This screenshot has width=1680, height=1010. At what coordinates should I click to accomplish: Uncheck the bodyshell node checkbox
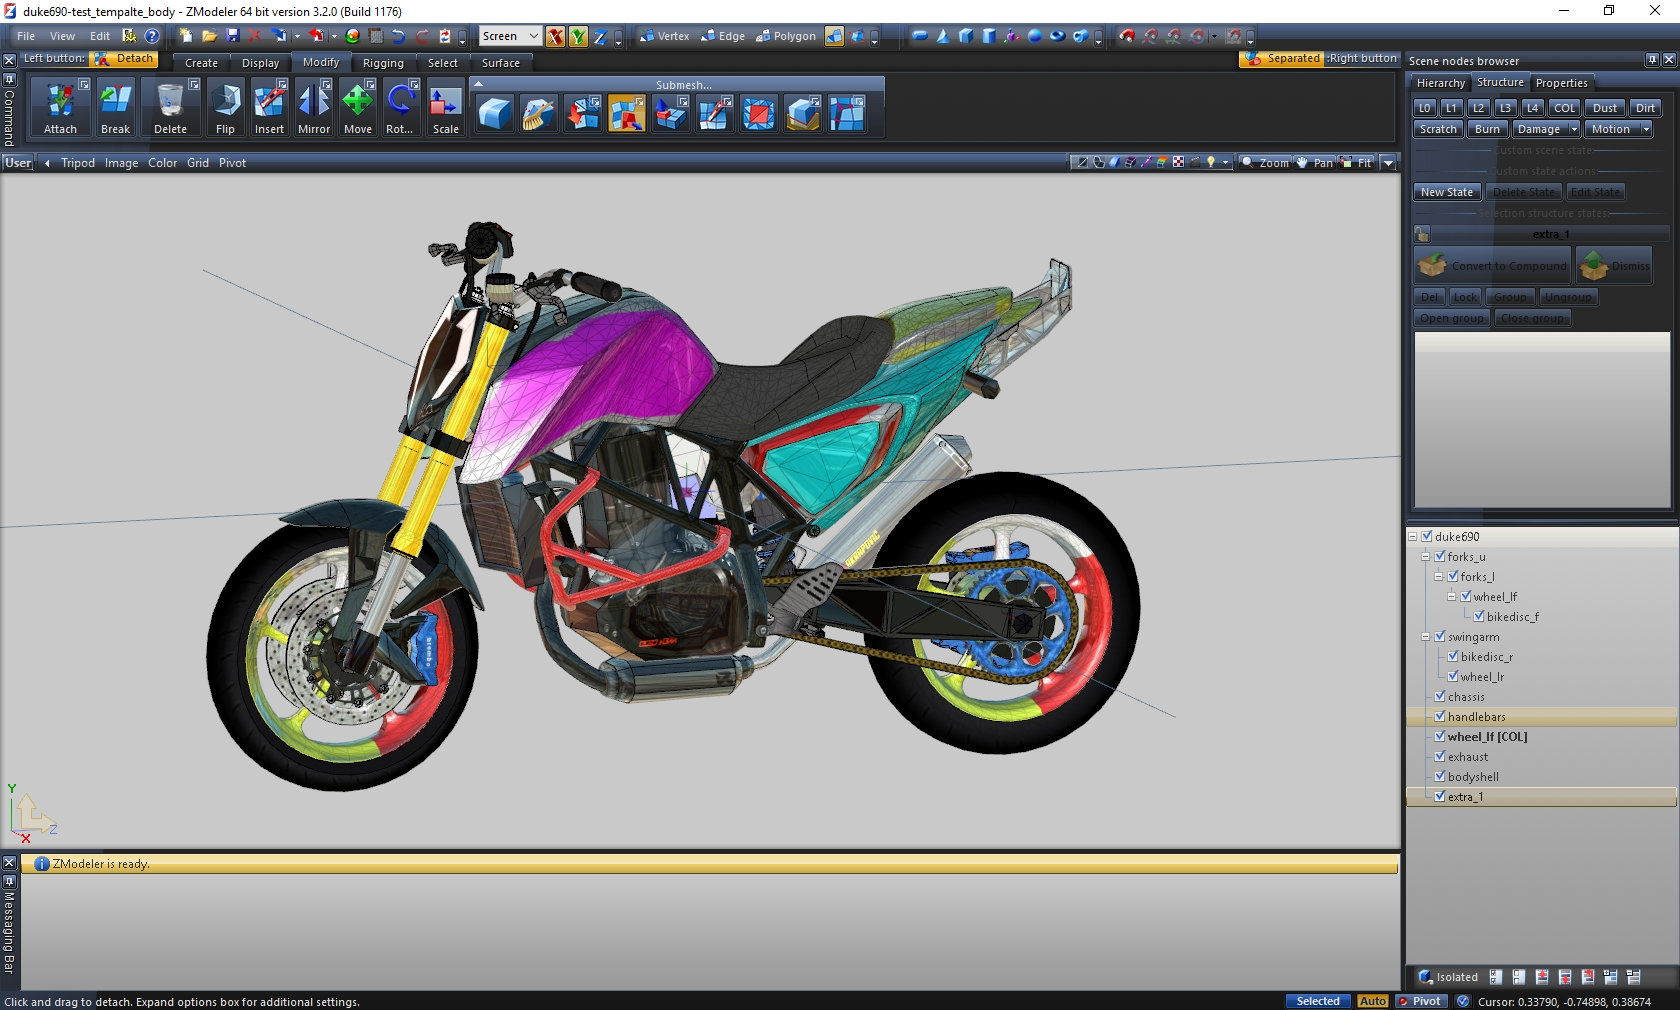[x=1440, y=776]
